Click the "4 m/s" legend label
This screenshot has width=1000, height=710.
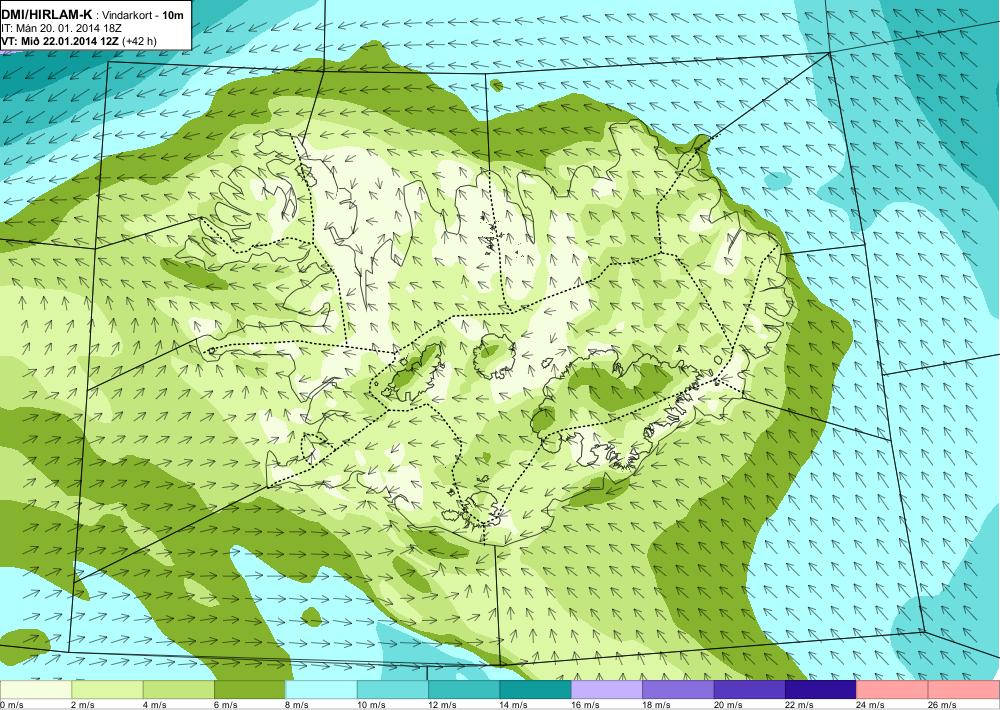(154, 705)
